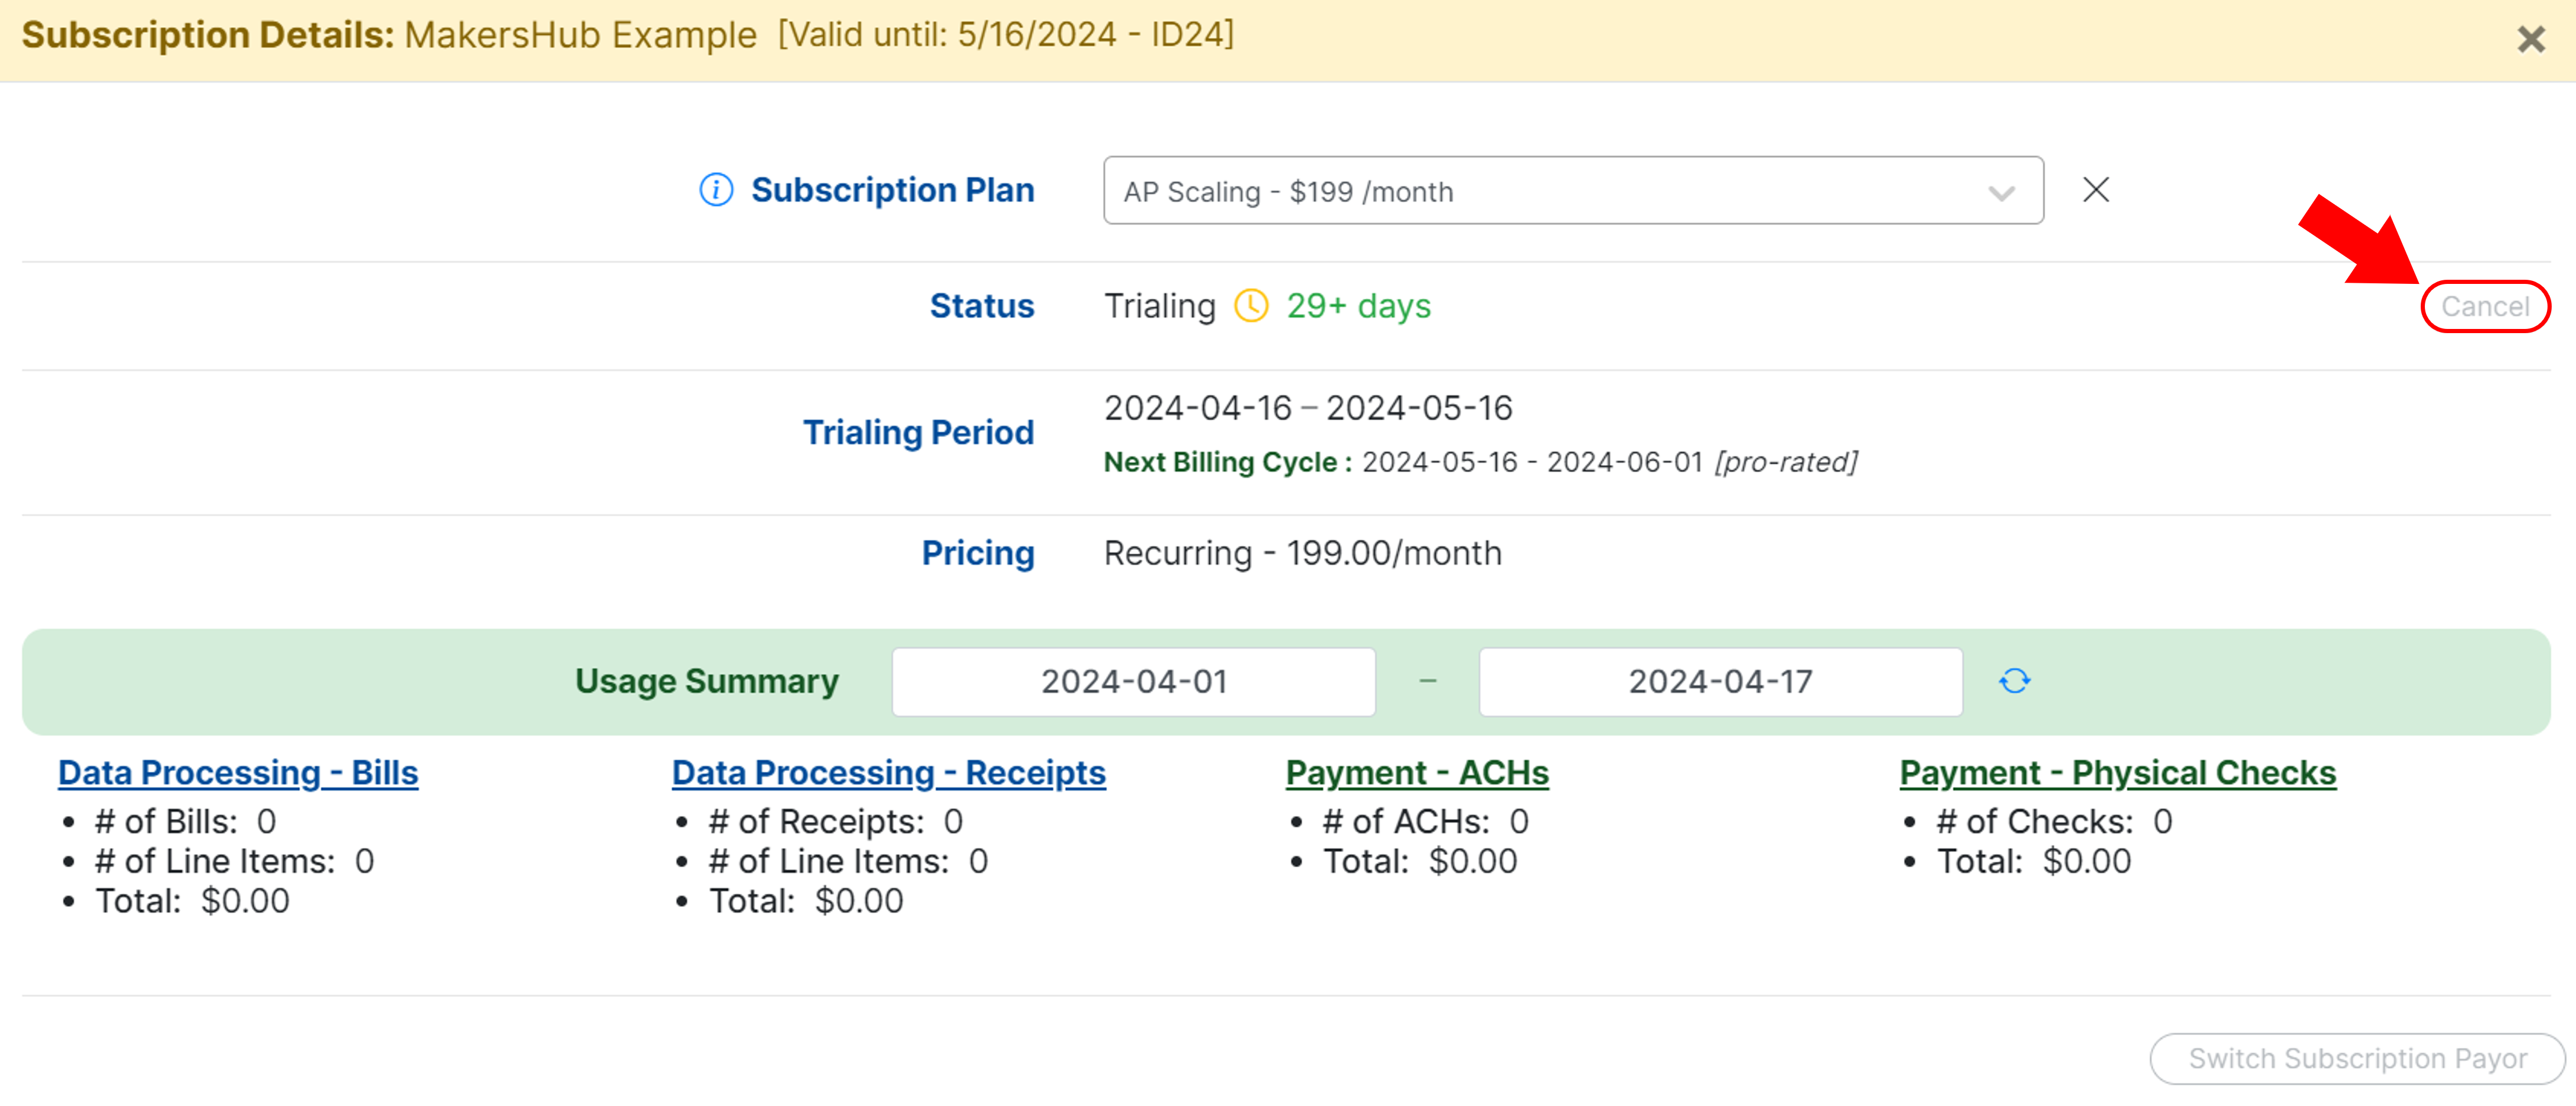2576x1106 pixels.
Task: Click Switch Subscription Payor button
Action: 2357,1058
